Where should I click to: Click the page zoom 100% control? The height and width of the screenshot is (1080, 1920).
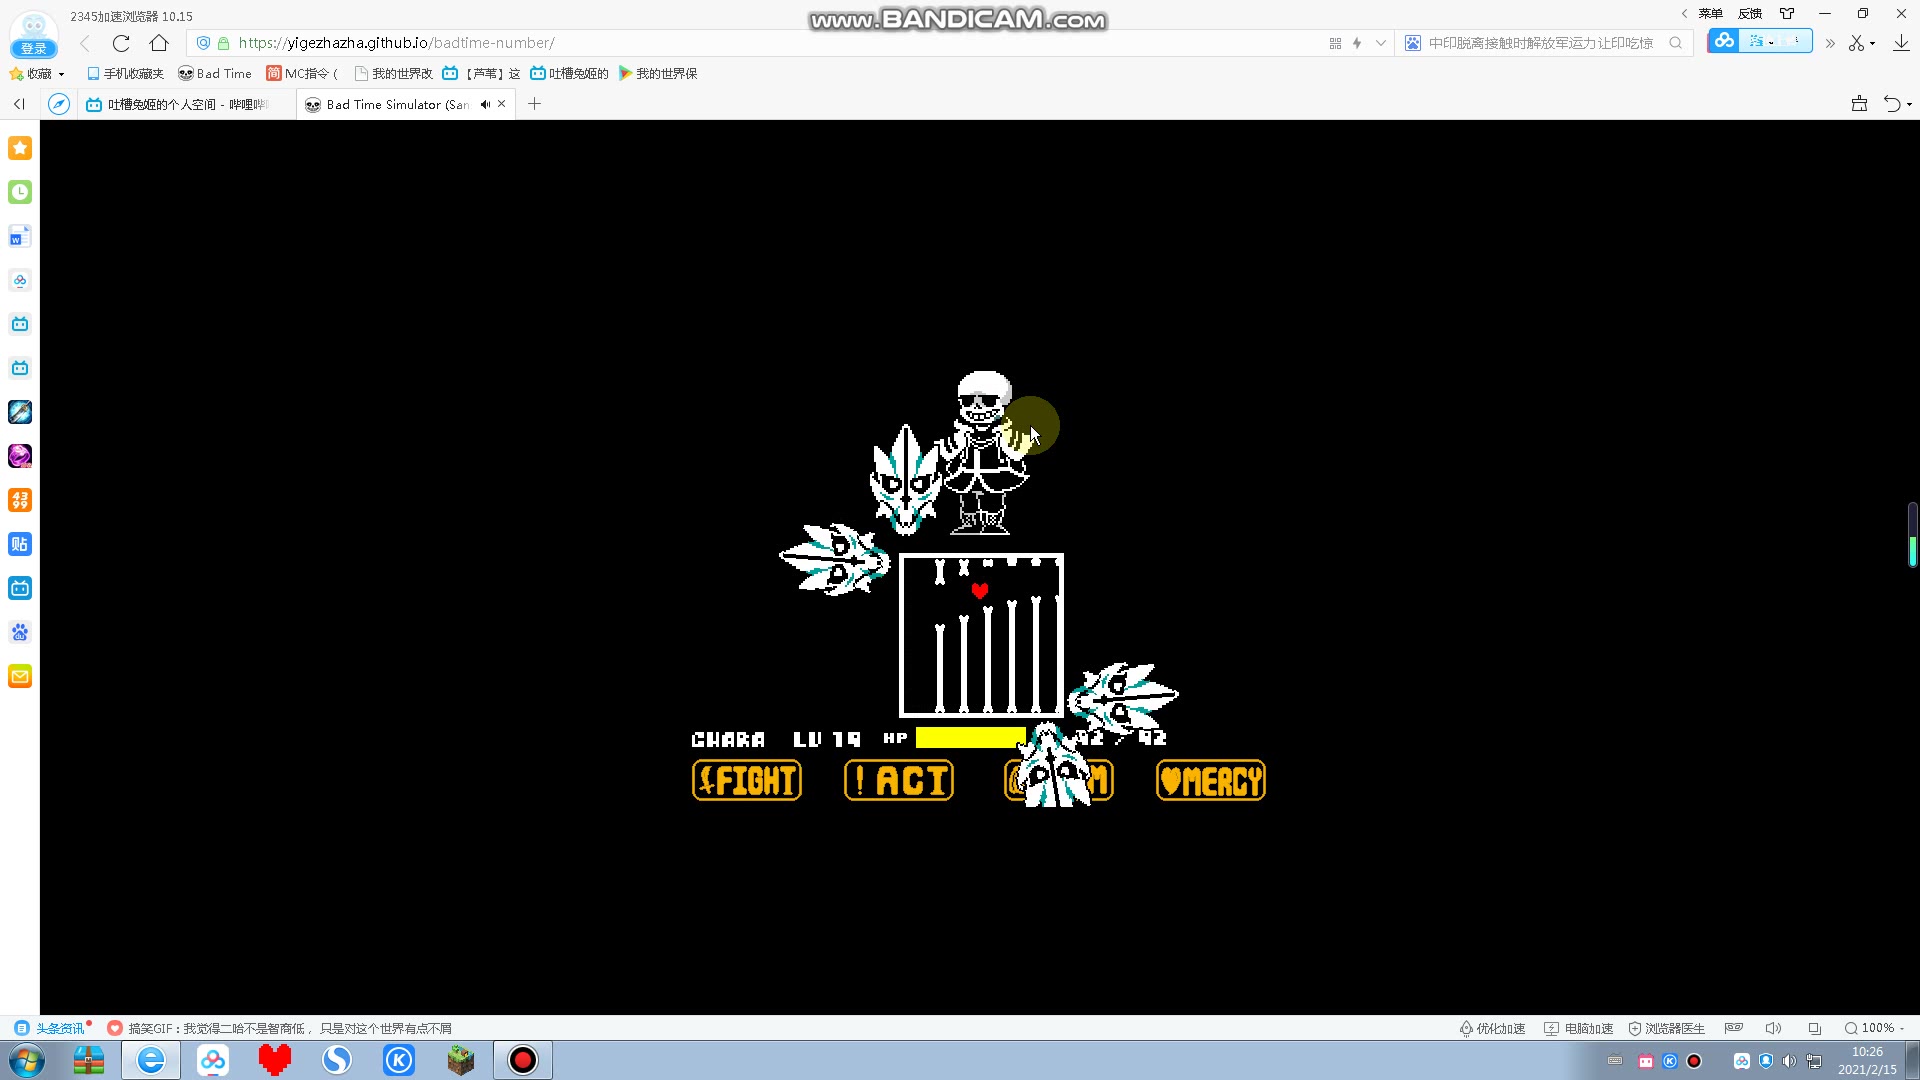click(x=1875, y=1028)
